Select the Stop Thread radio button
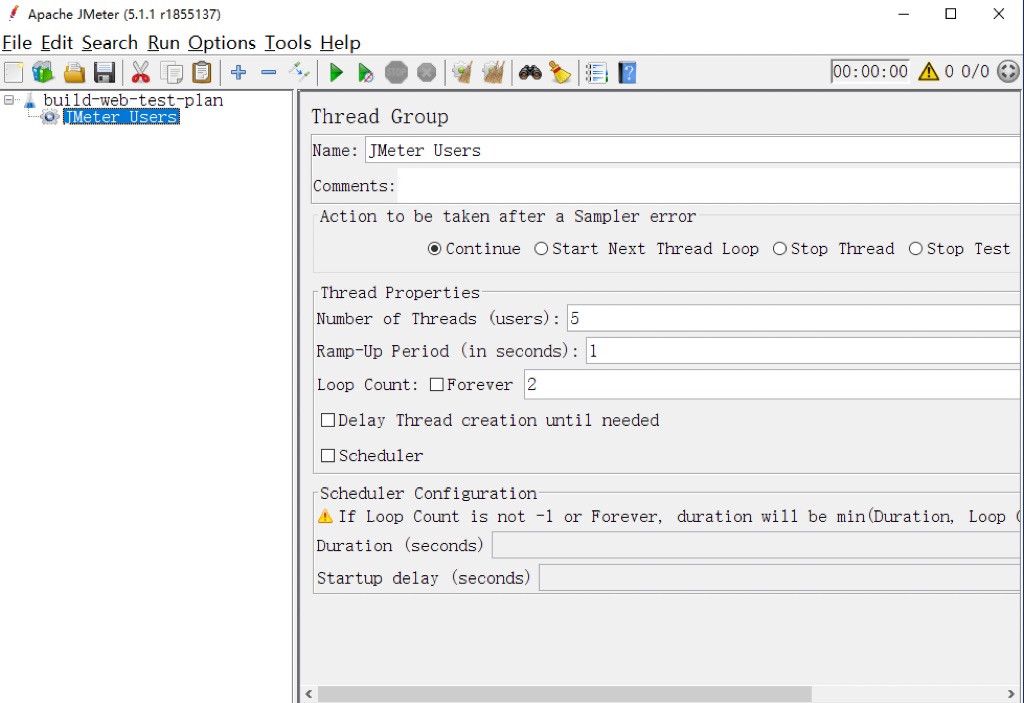The width and height of the screenshot is (1024, 703). point(779,249)
